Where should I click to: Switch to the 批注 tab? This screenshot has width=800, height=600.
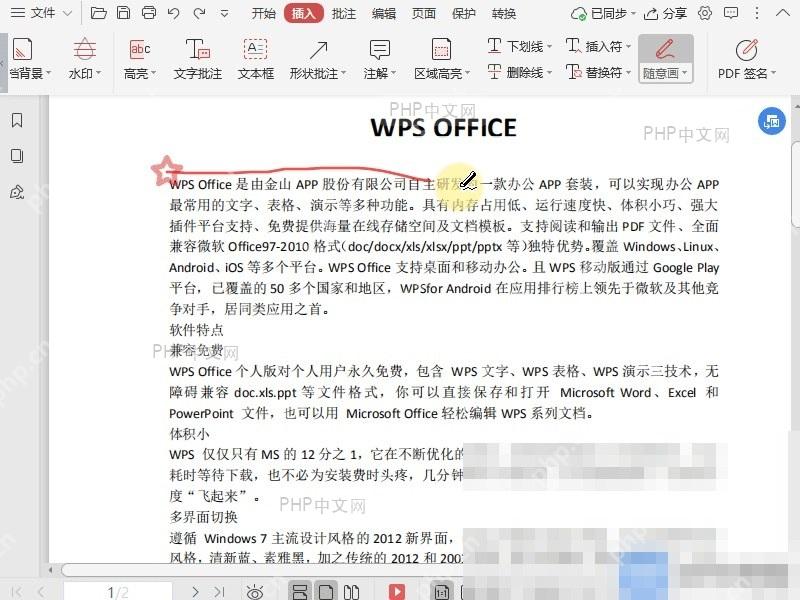tap(343, 13)
